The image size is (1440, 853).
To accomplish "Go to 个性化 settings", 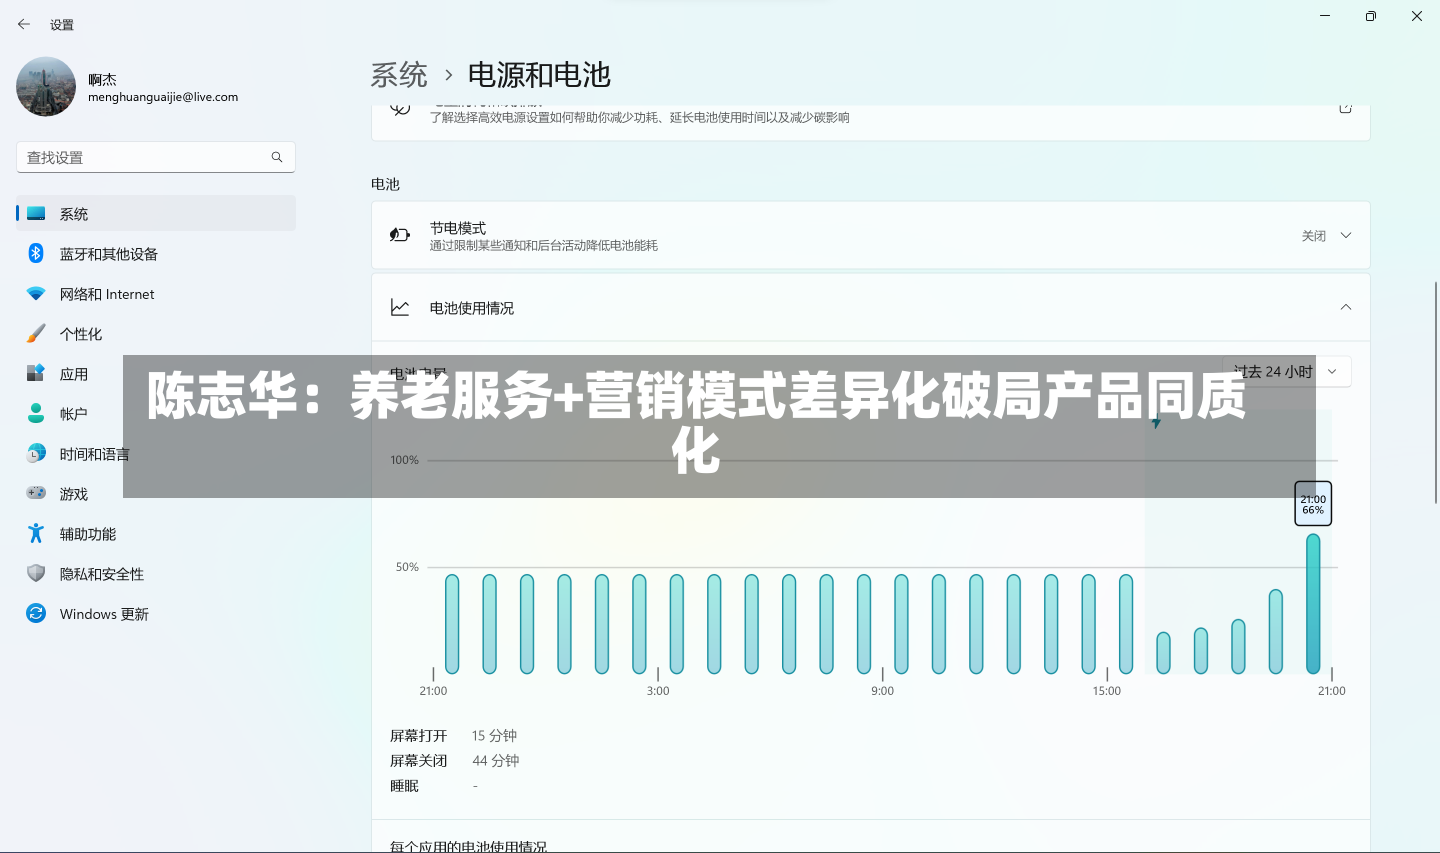I will point(156,333).
